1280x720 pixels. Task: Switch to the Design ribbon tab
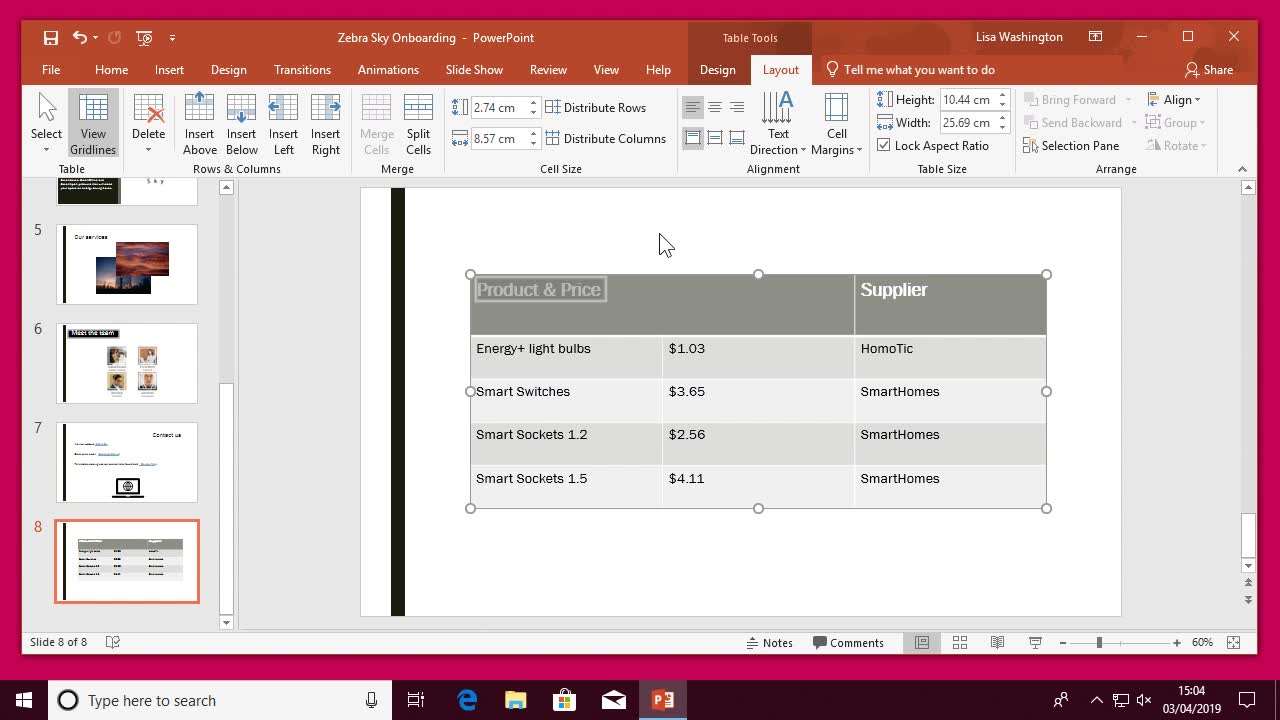[x=229, y=70]
